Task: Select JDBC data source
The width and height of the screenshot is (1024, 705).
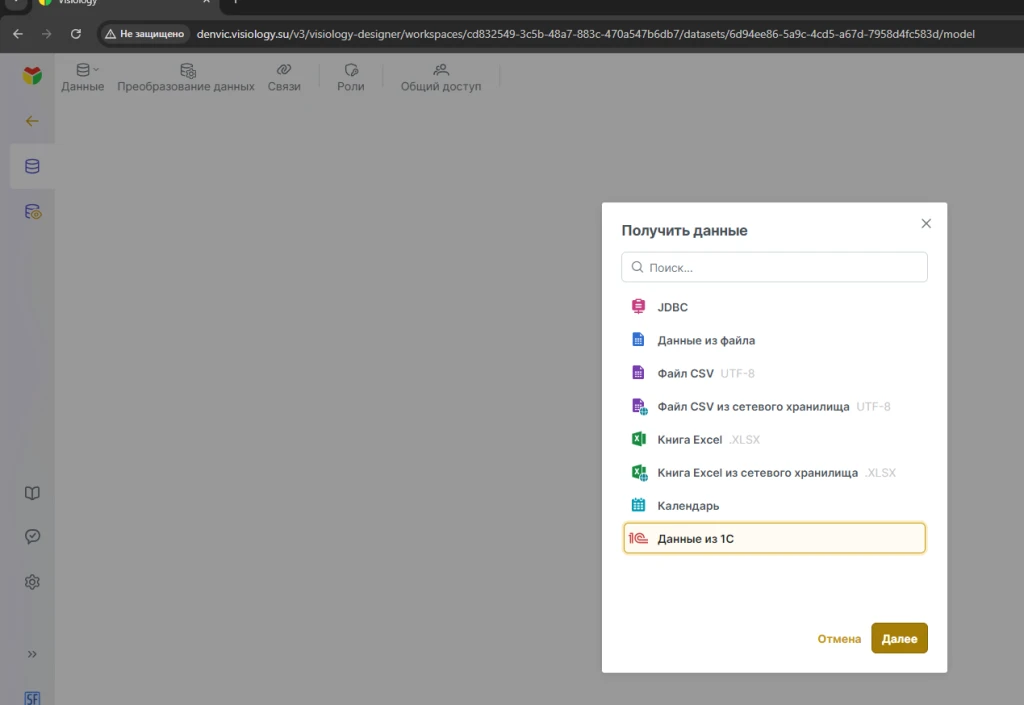Action: click(x=672, y=307)
